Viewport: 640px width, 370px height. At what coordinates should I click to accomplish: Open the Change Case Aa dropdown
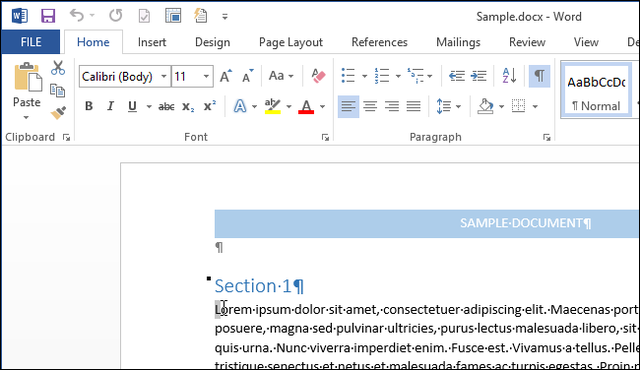281,76
